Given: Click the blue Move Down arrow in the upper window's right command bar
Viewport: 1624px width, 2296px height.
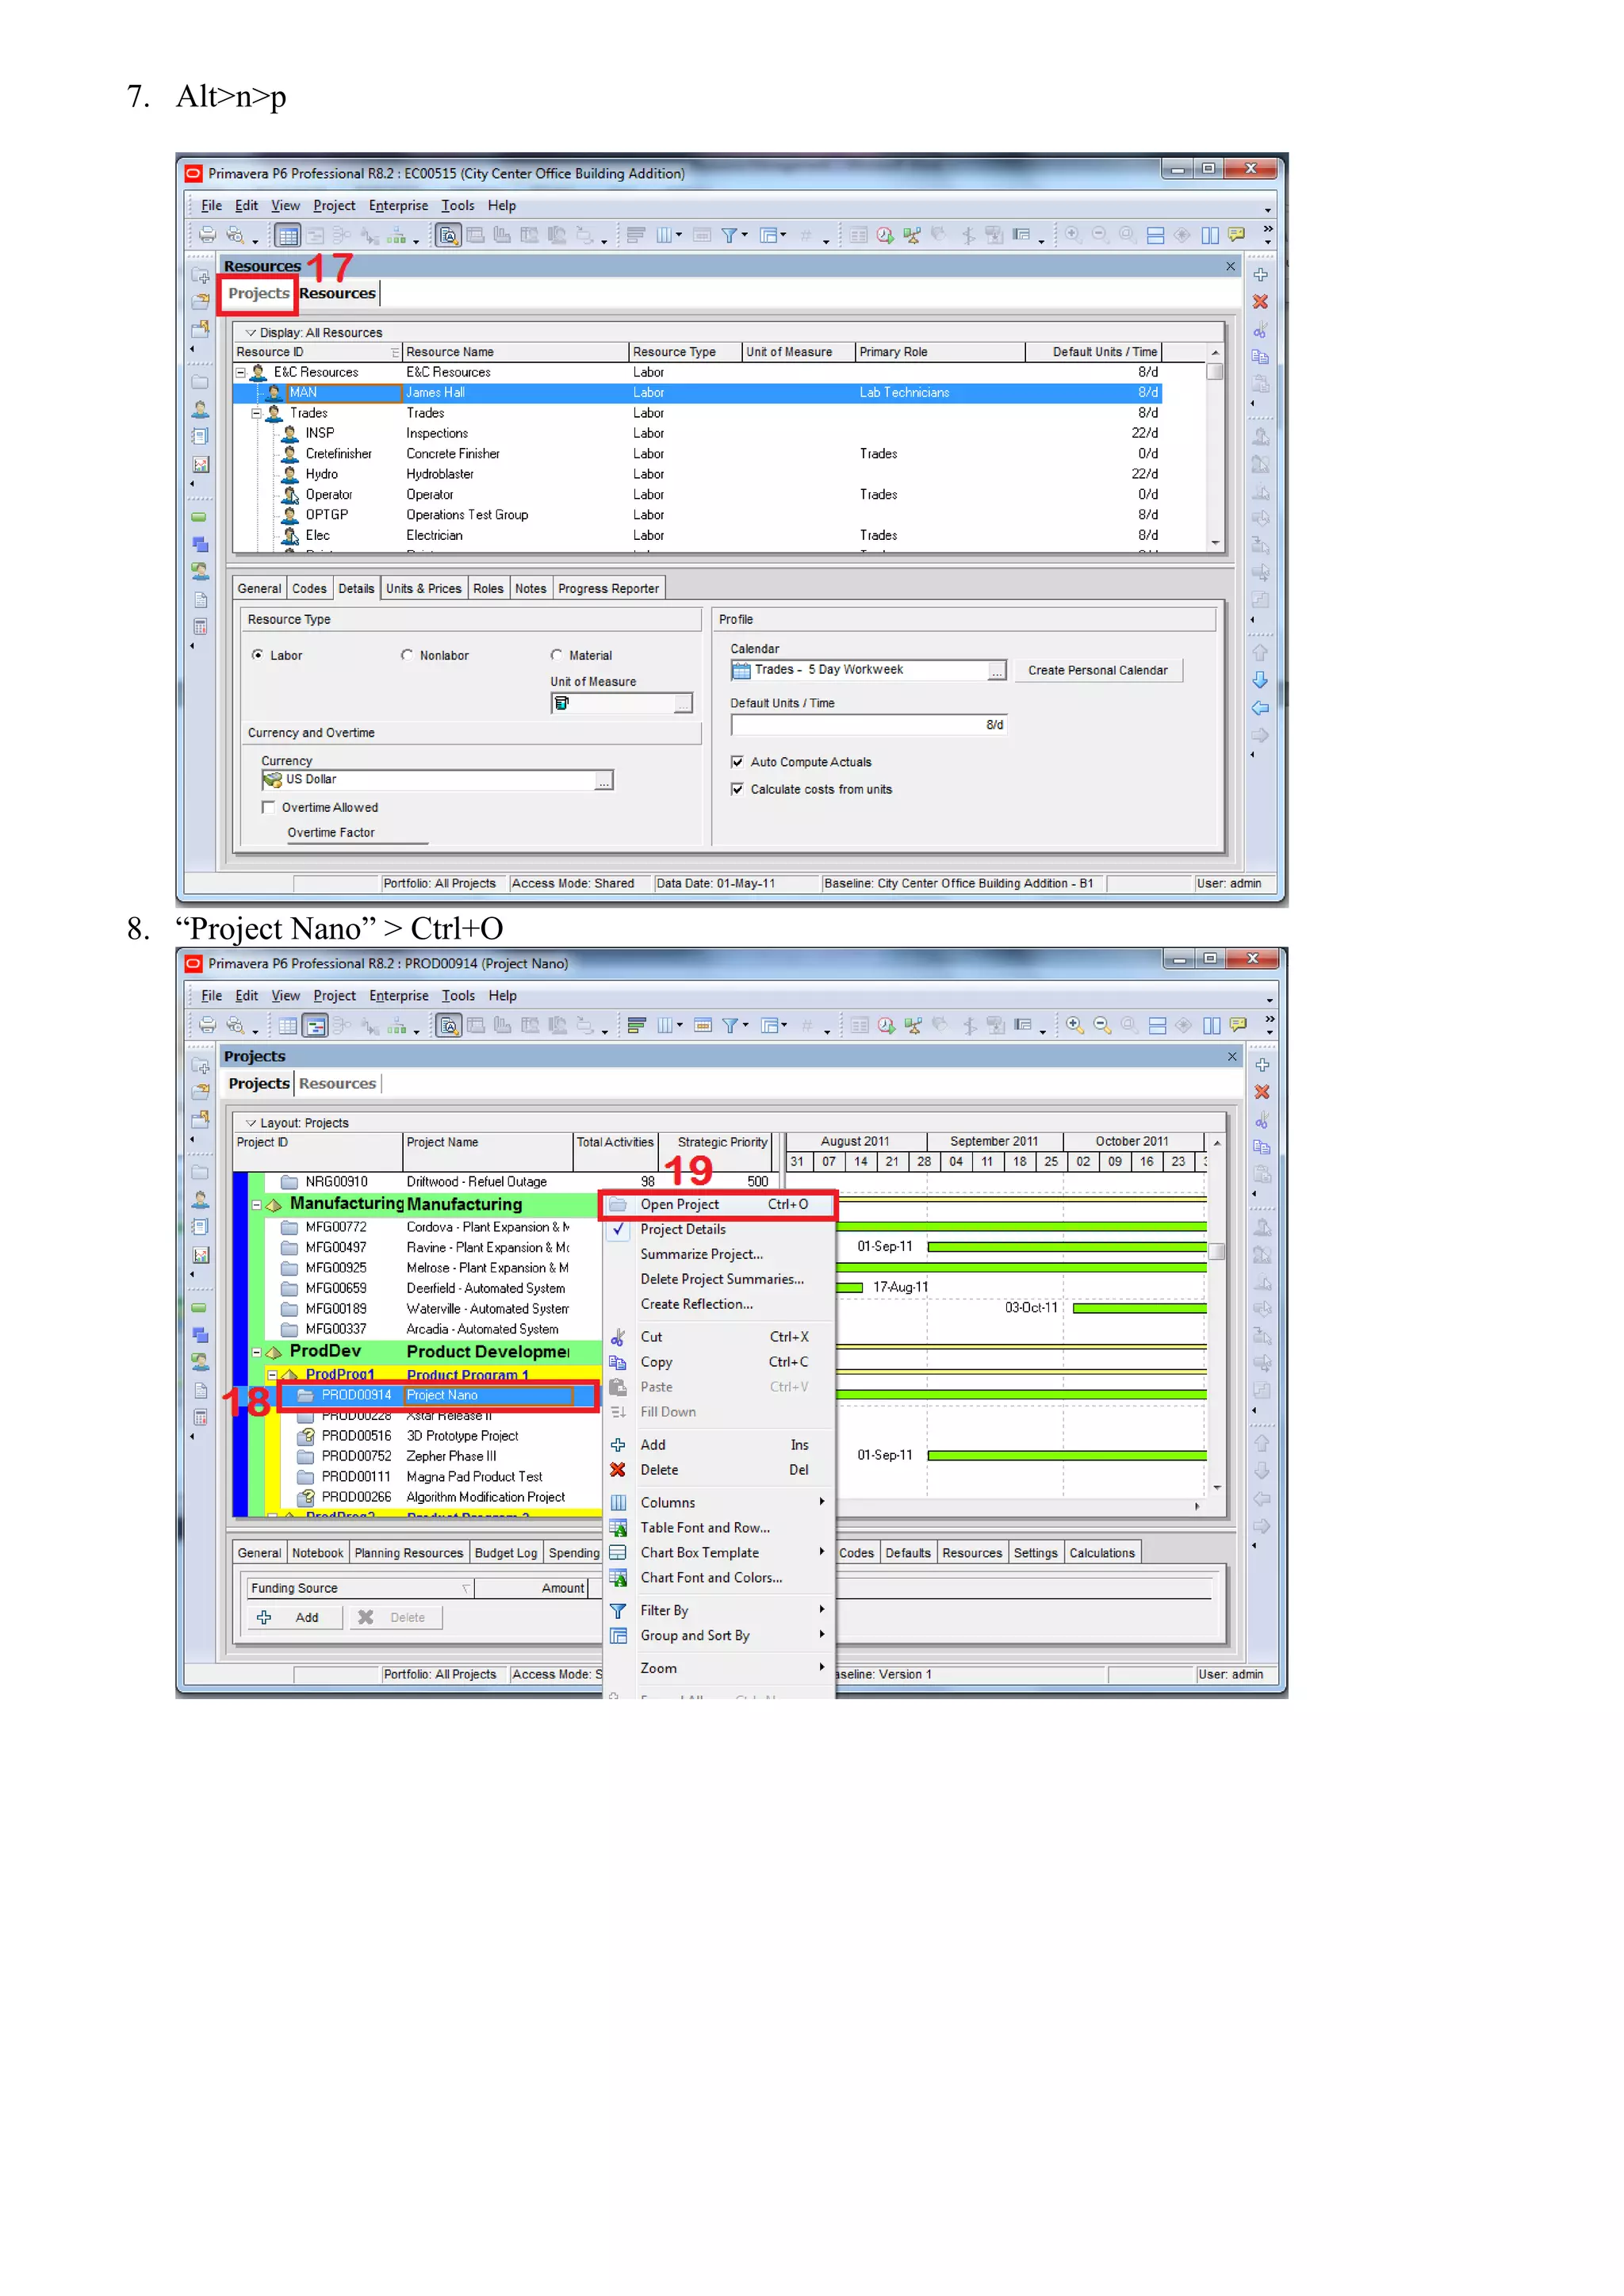Looking at the screenshot, I should pos(1261,680).
